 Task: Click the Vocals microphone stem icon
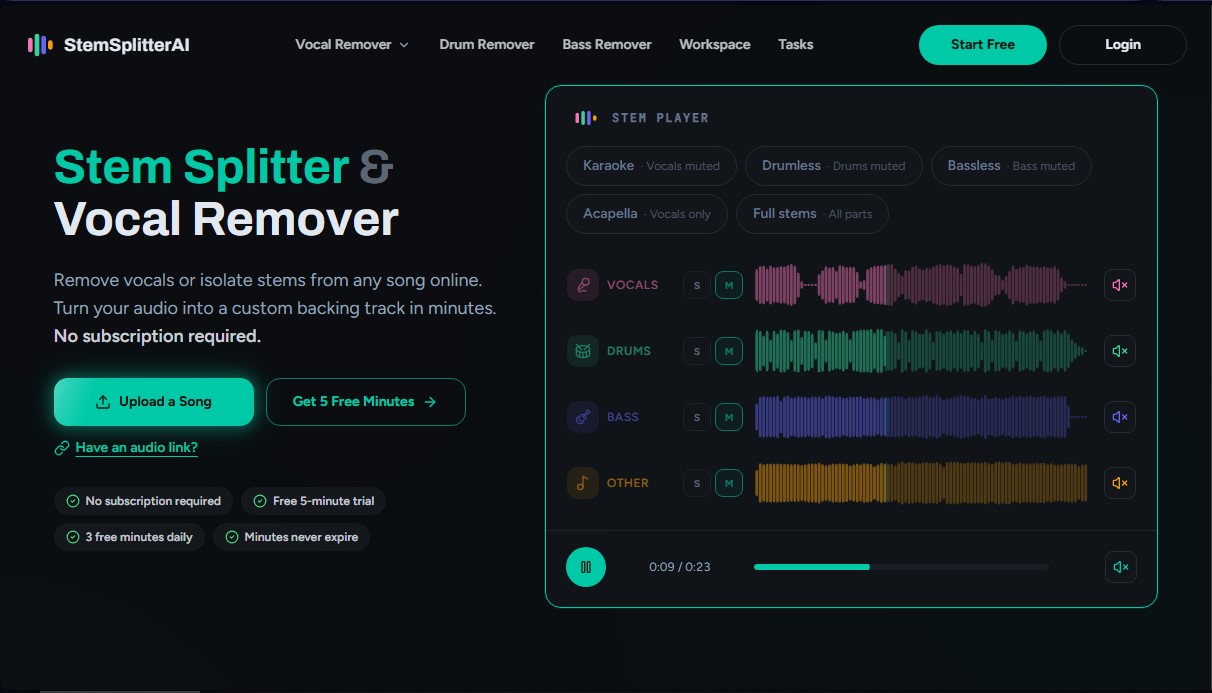click(x=582, y=285)
